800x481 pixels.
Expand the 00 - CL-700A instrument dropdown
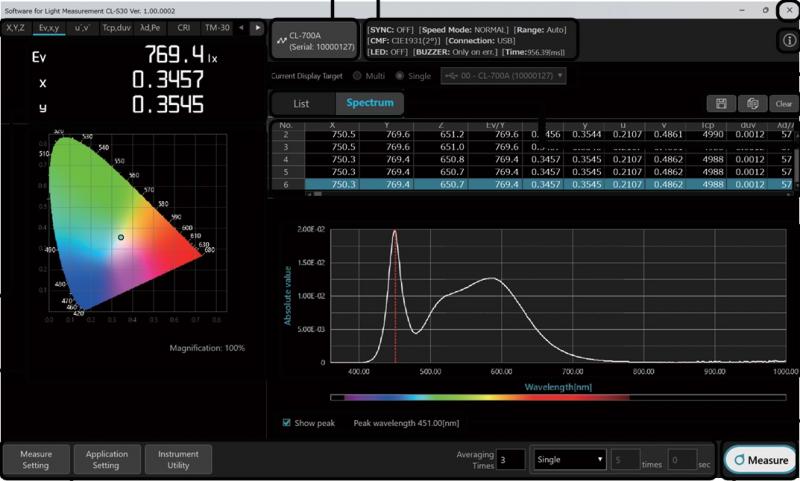[503, 76]
